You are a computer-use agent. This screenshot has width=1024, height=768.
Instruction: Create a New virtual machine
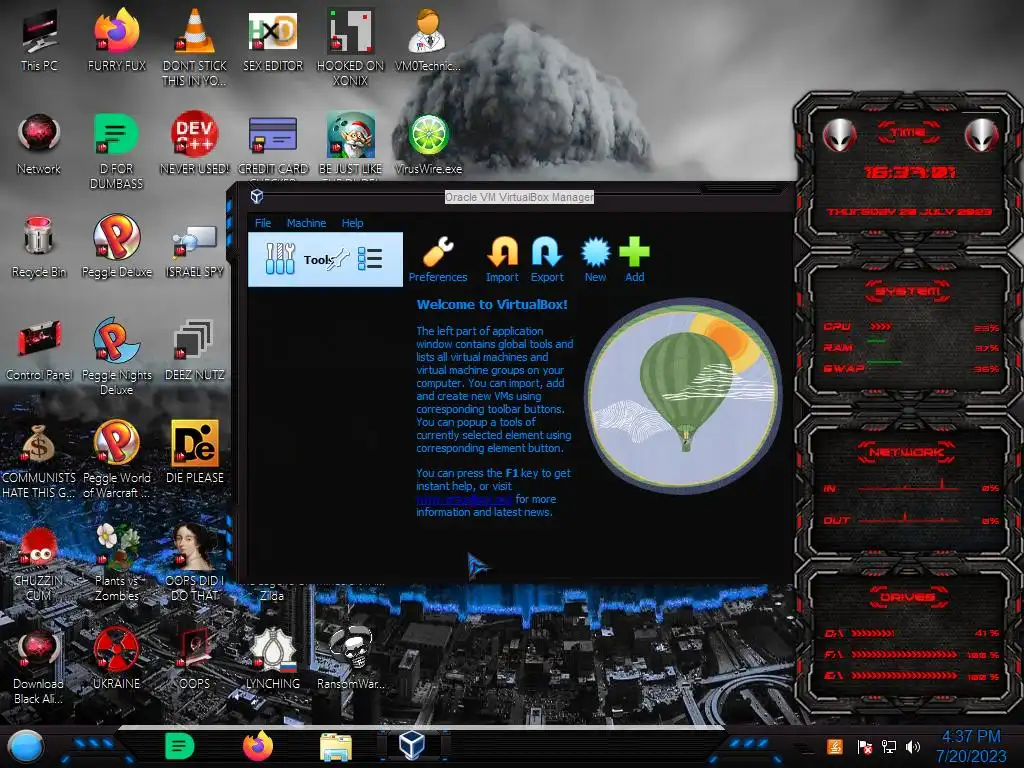[595, 259]
